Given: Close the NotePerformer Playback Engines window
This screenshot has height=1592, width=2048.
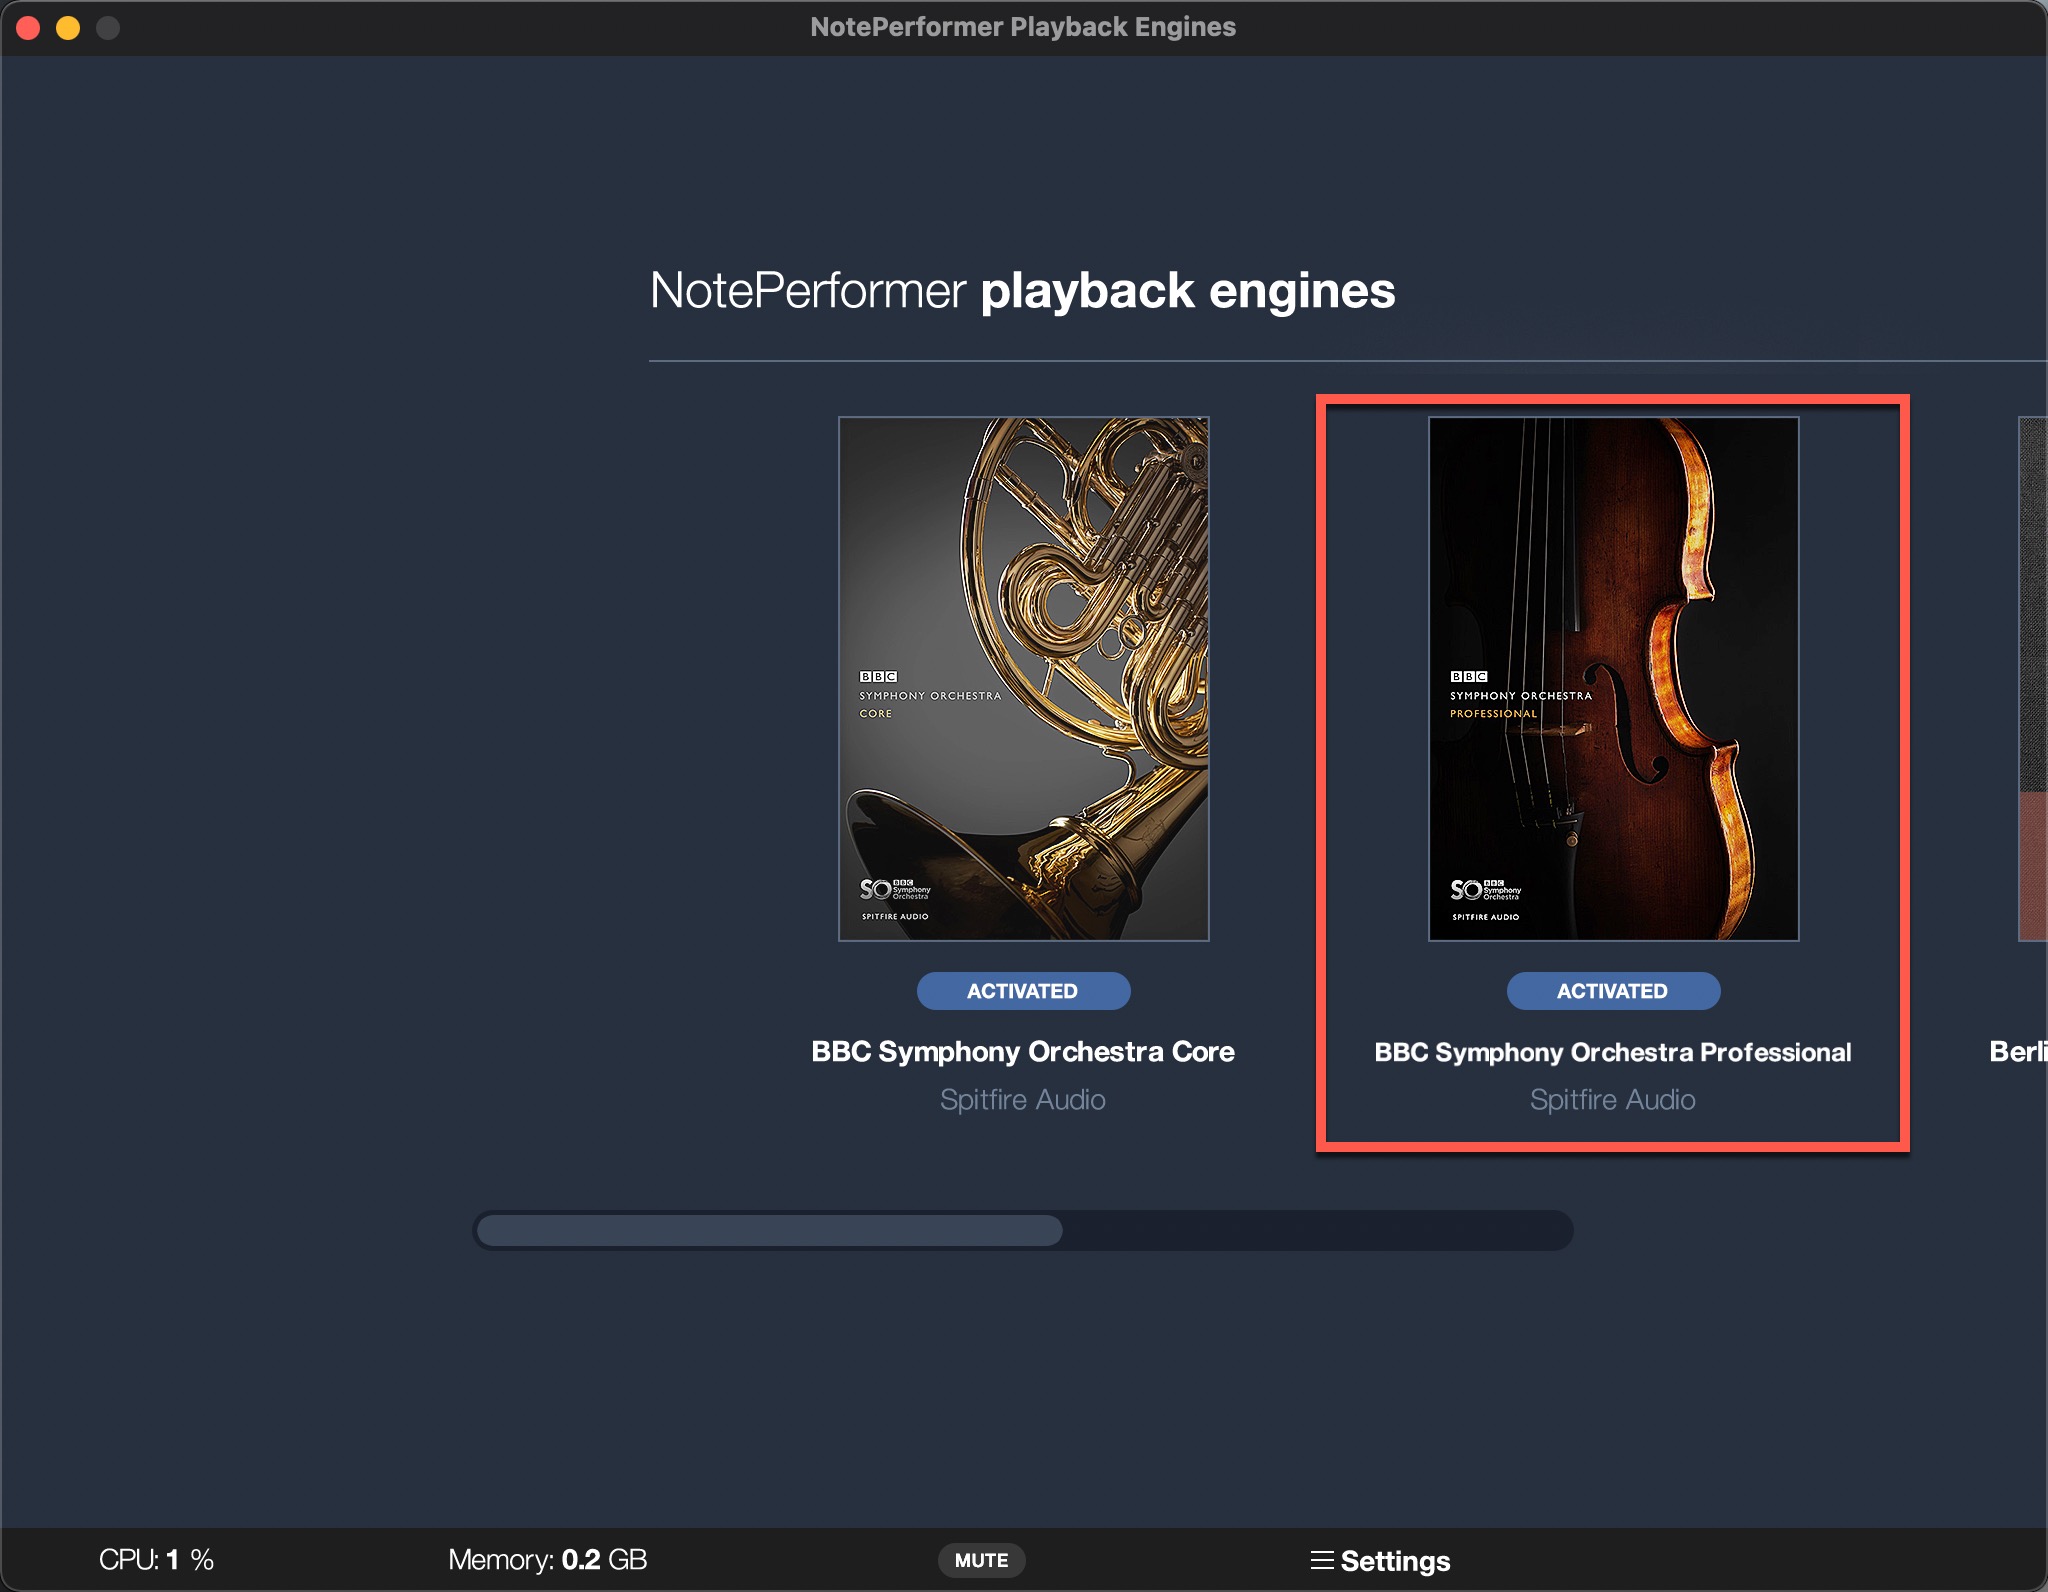Looking at the screenshot, I should click(x=28, y=28).
